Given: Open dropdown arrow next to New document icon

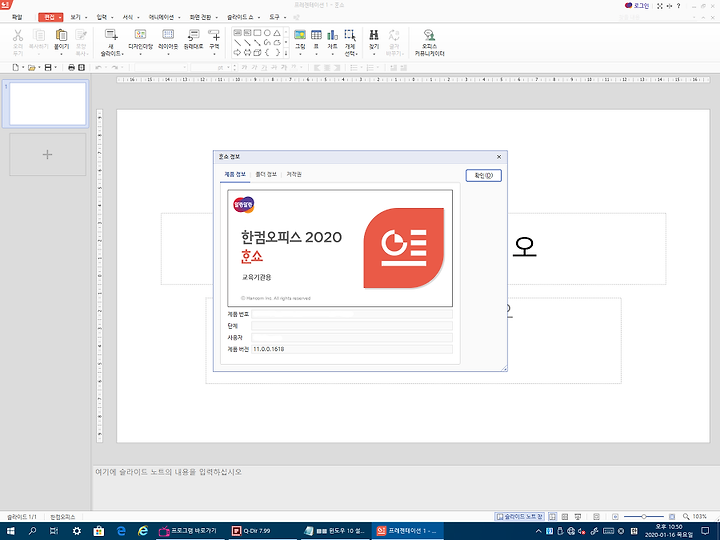Looking at the screenshot, I should (x=23, y=68).
